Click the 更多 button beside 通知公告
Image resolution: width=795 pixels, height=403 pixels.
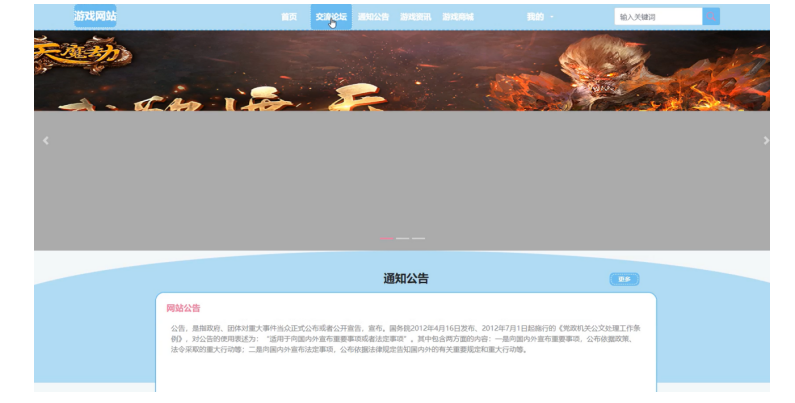click(x=624, y=279)
